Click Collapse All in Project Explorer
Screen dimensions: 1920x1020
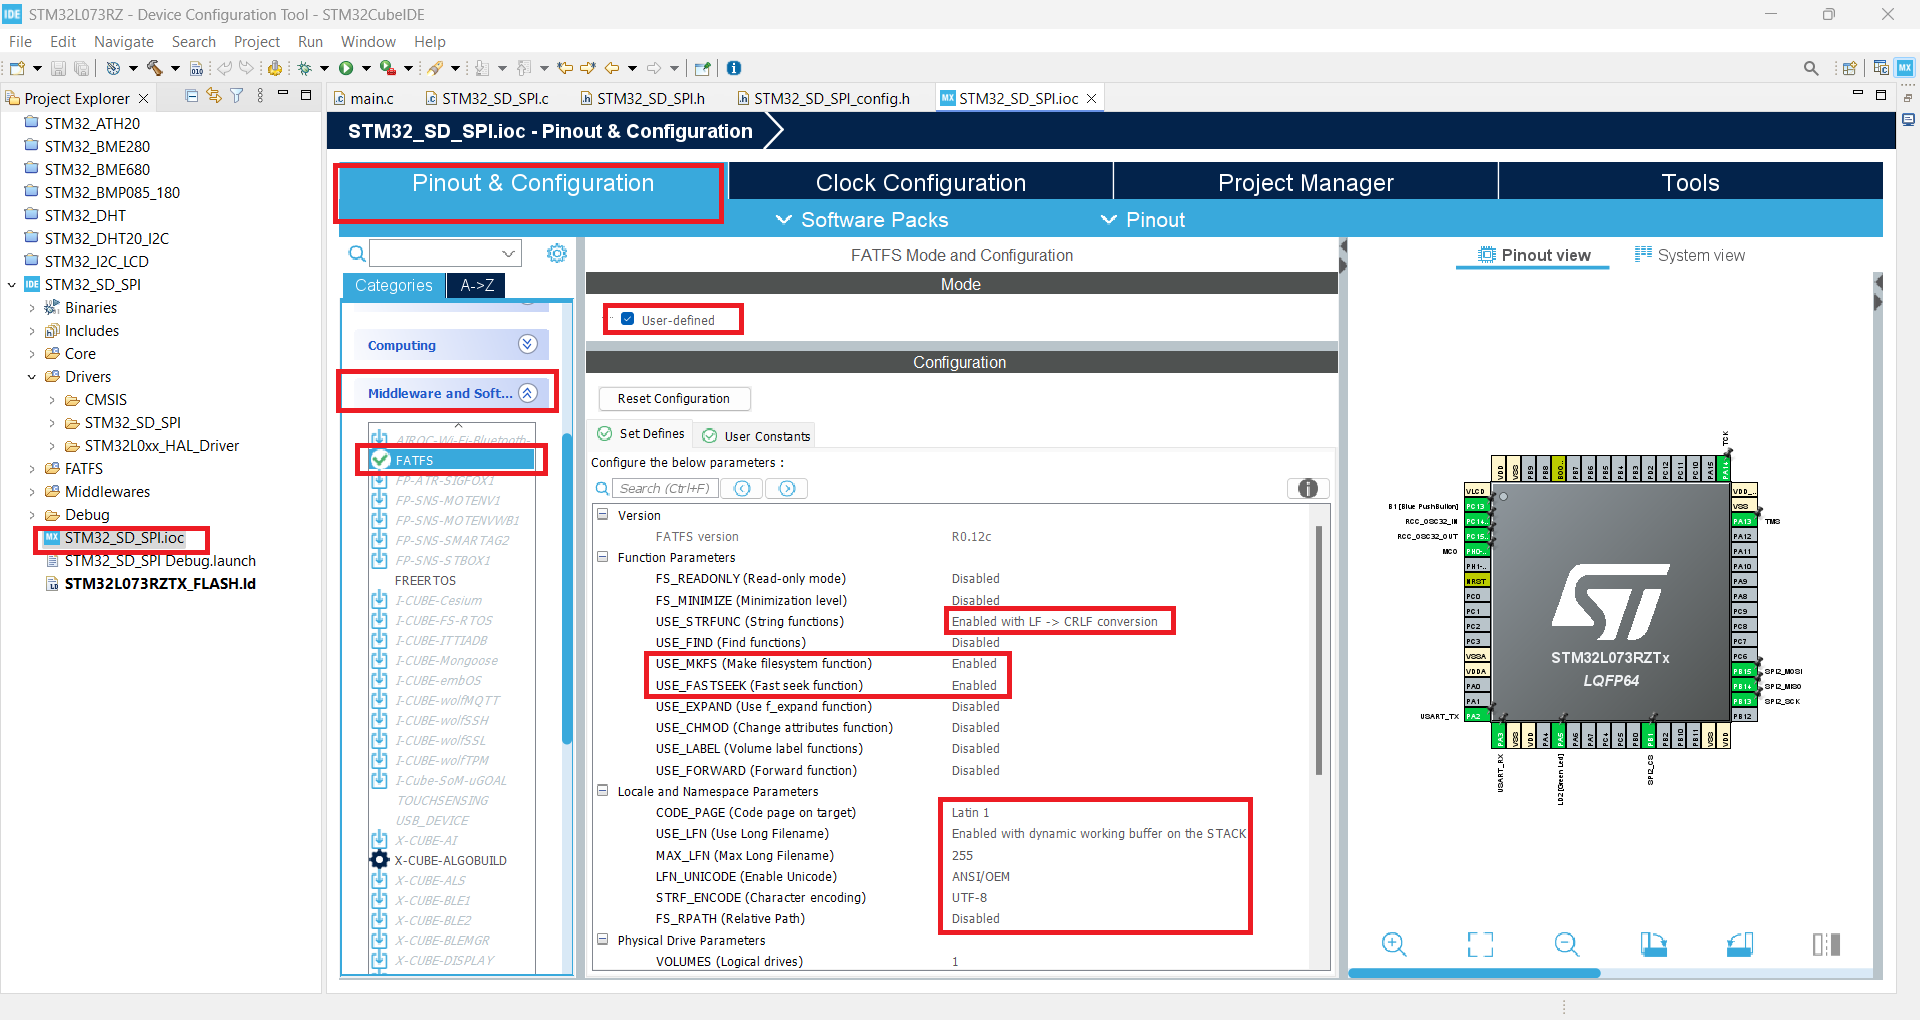pyautogui.click(x=191, y=96)
